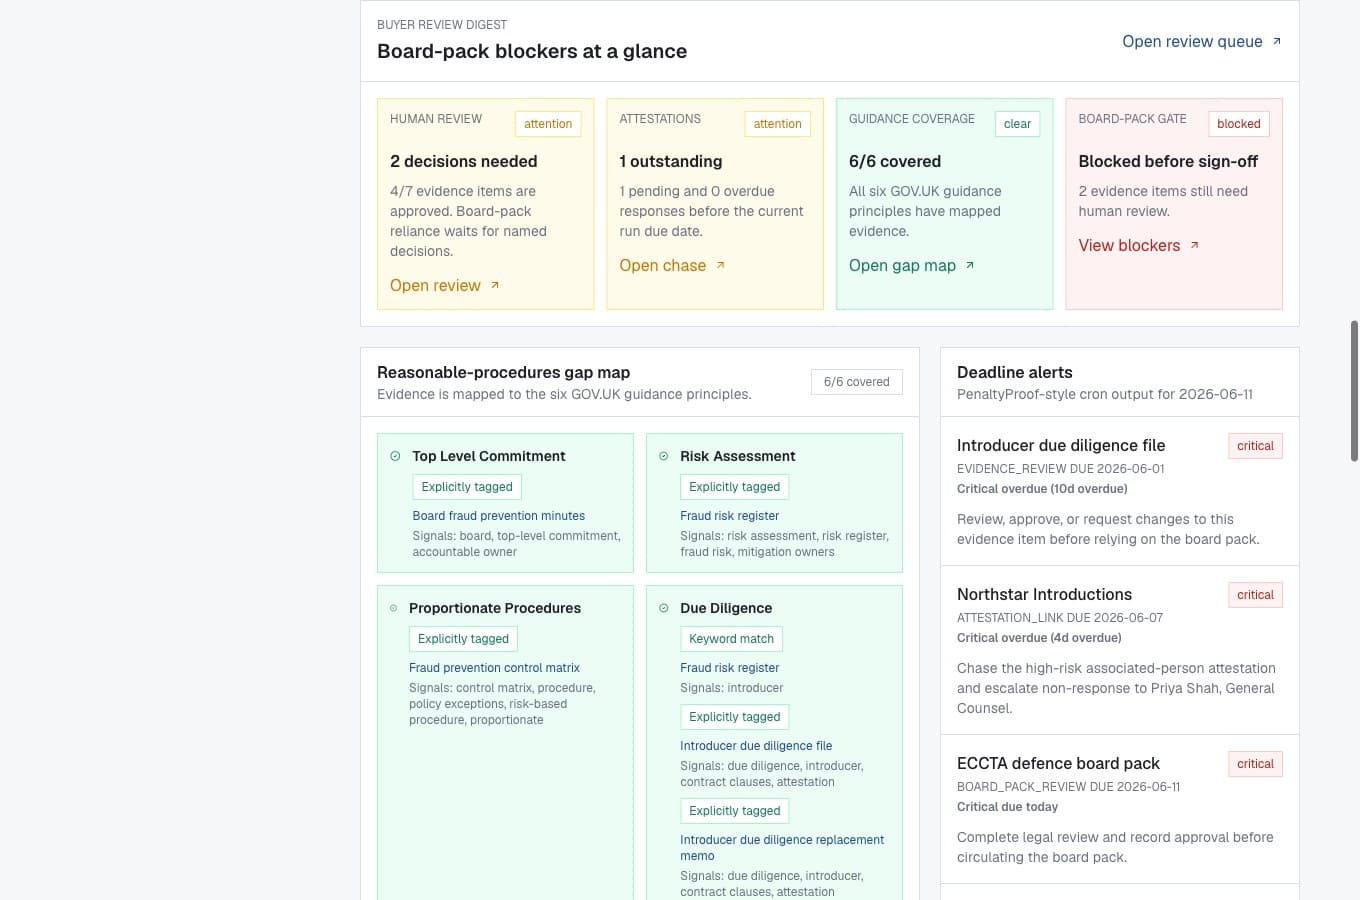
Task: Click critical badge on Introducer due diligence alert
Action: [x=1255, y=446]
